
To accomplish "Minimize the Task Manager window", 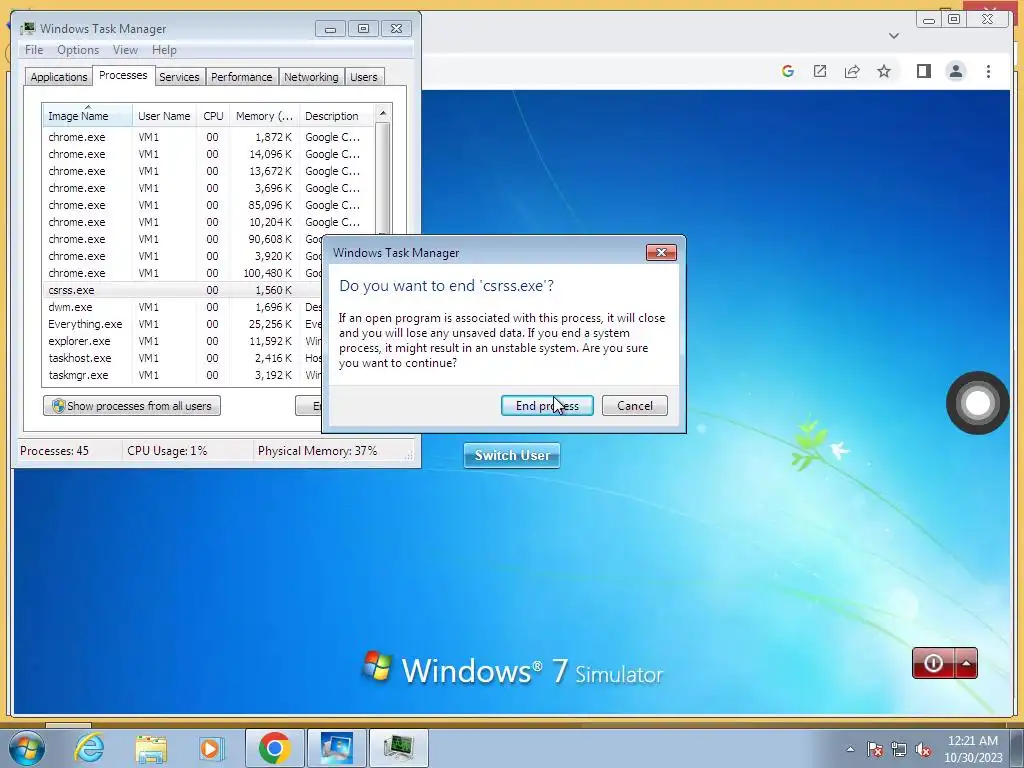I will (x=330, y=29).
